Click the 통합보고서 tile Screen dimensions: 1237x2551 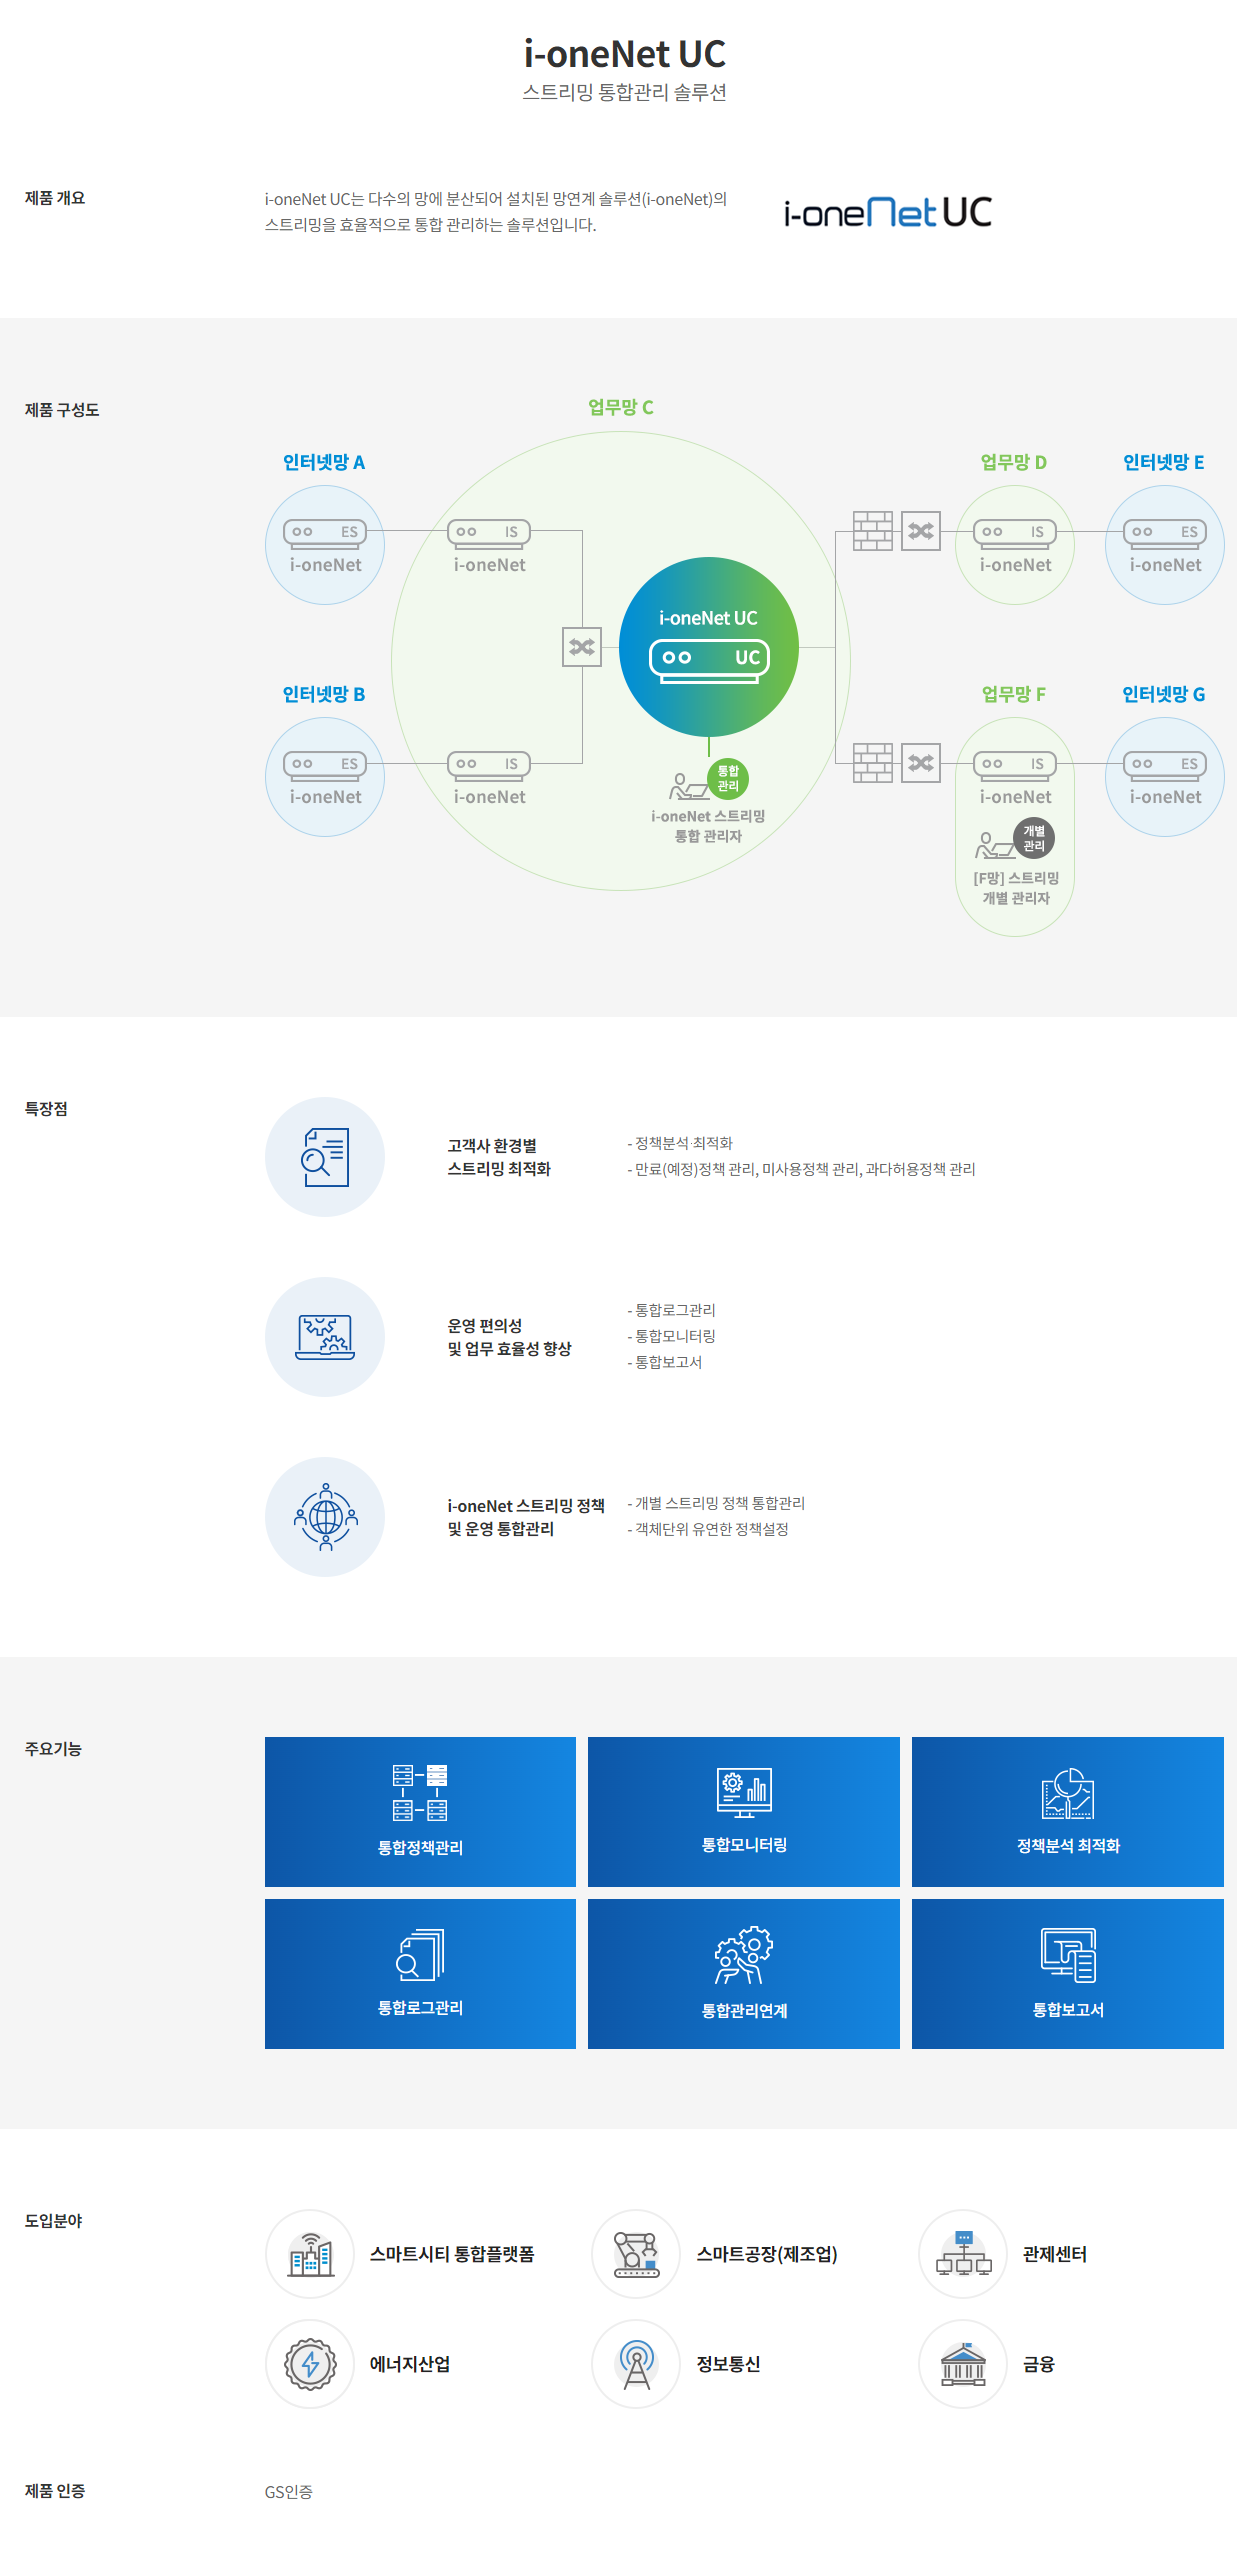1067,1972
